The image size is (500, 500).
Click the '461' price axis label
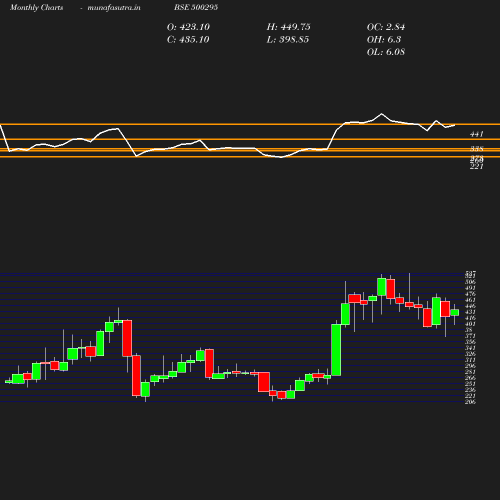(470, 300)
